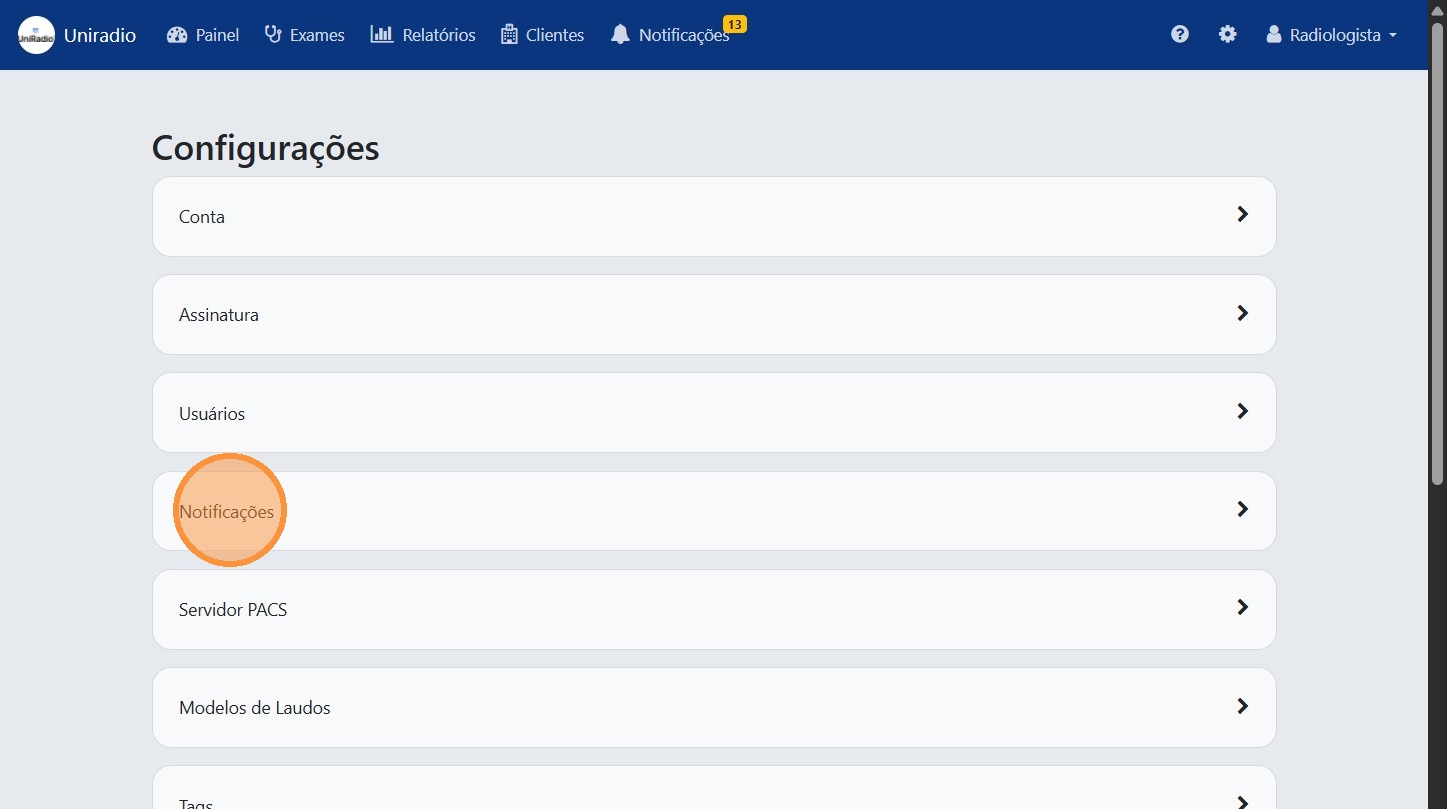Viewport: 1447px width, 809px height.
Task: Click the page vertical scrollbar
Action: click(1437, 400)
